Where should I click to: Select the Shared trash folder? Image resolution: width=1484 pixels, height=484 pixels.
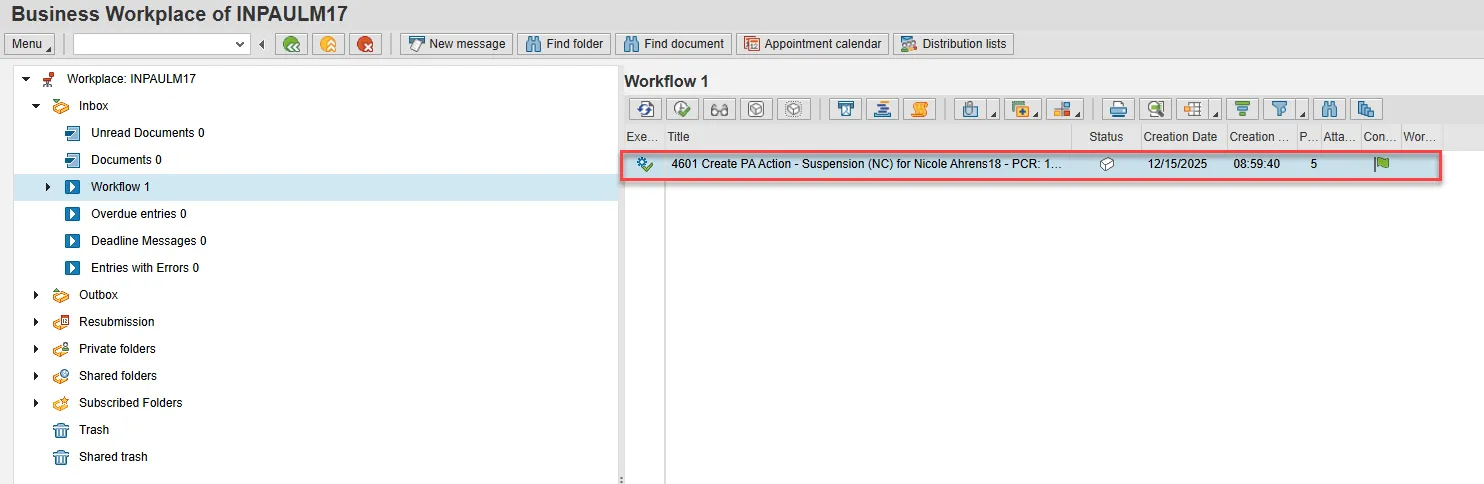(x=113, y=457)
